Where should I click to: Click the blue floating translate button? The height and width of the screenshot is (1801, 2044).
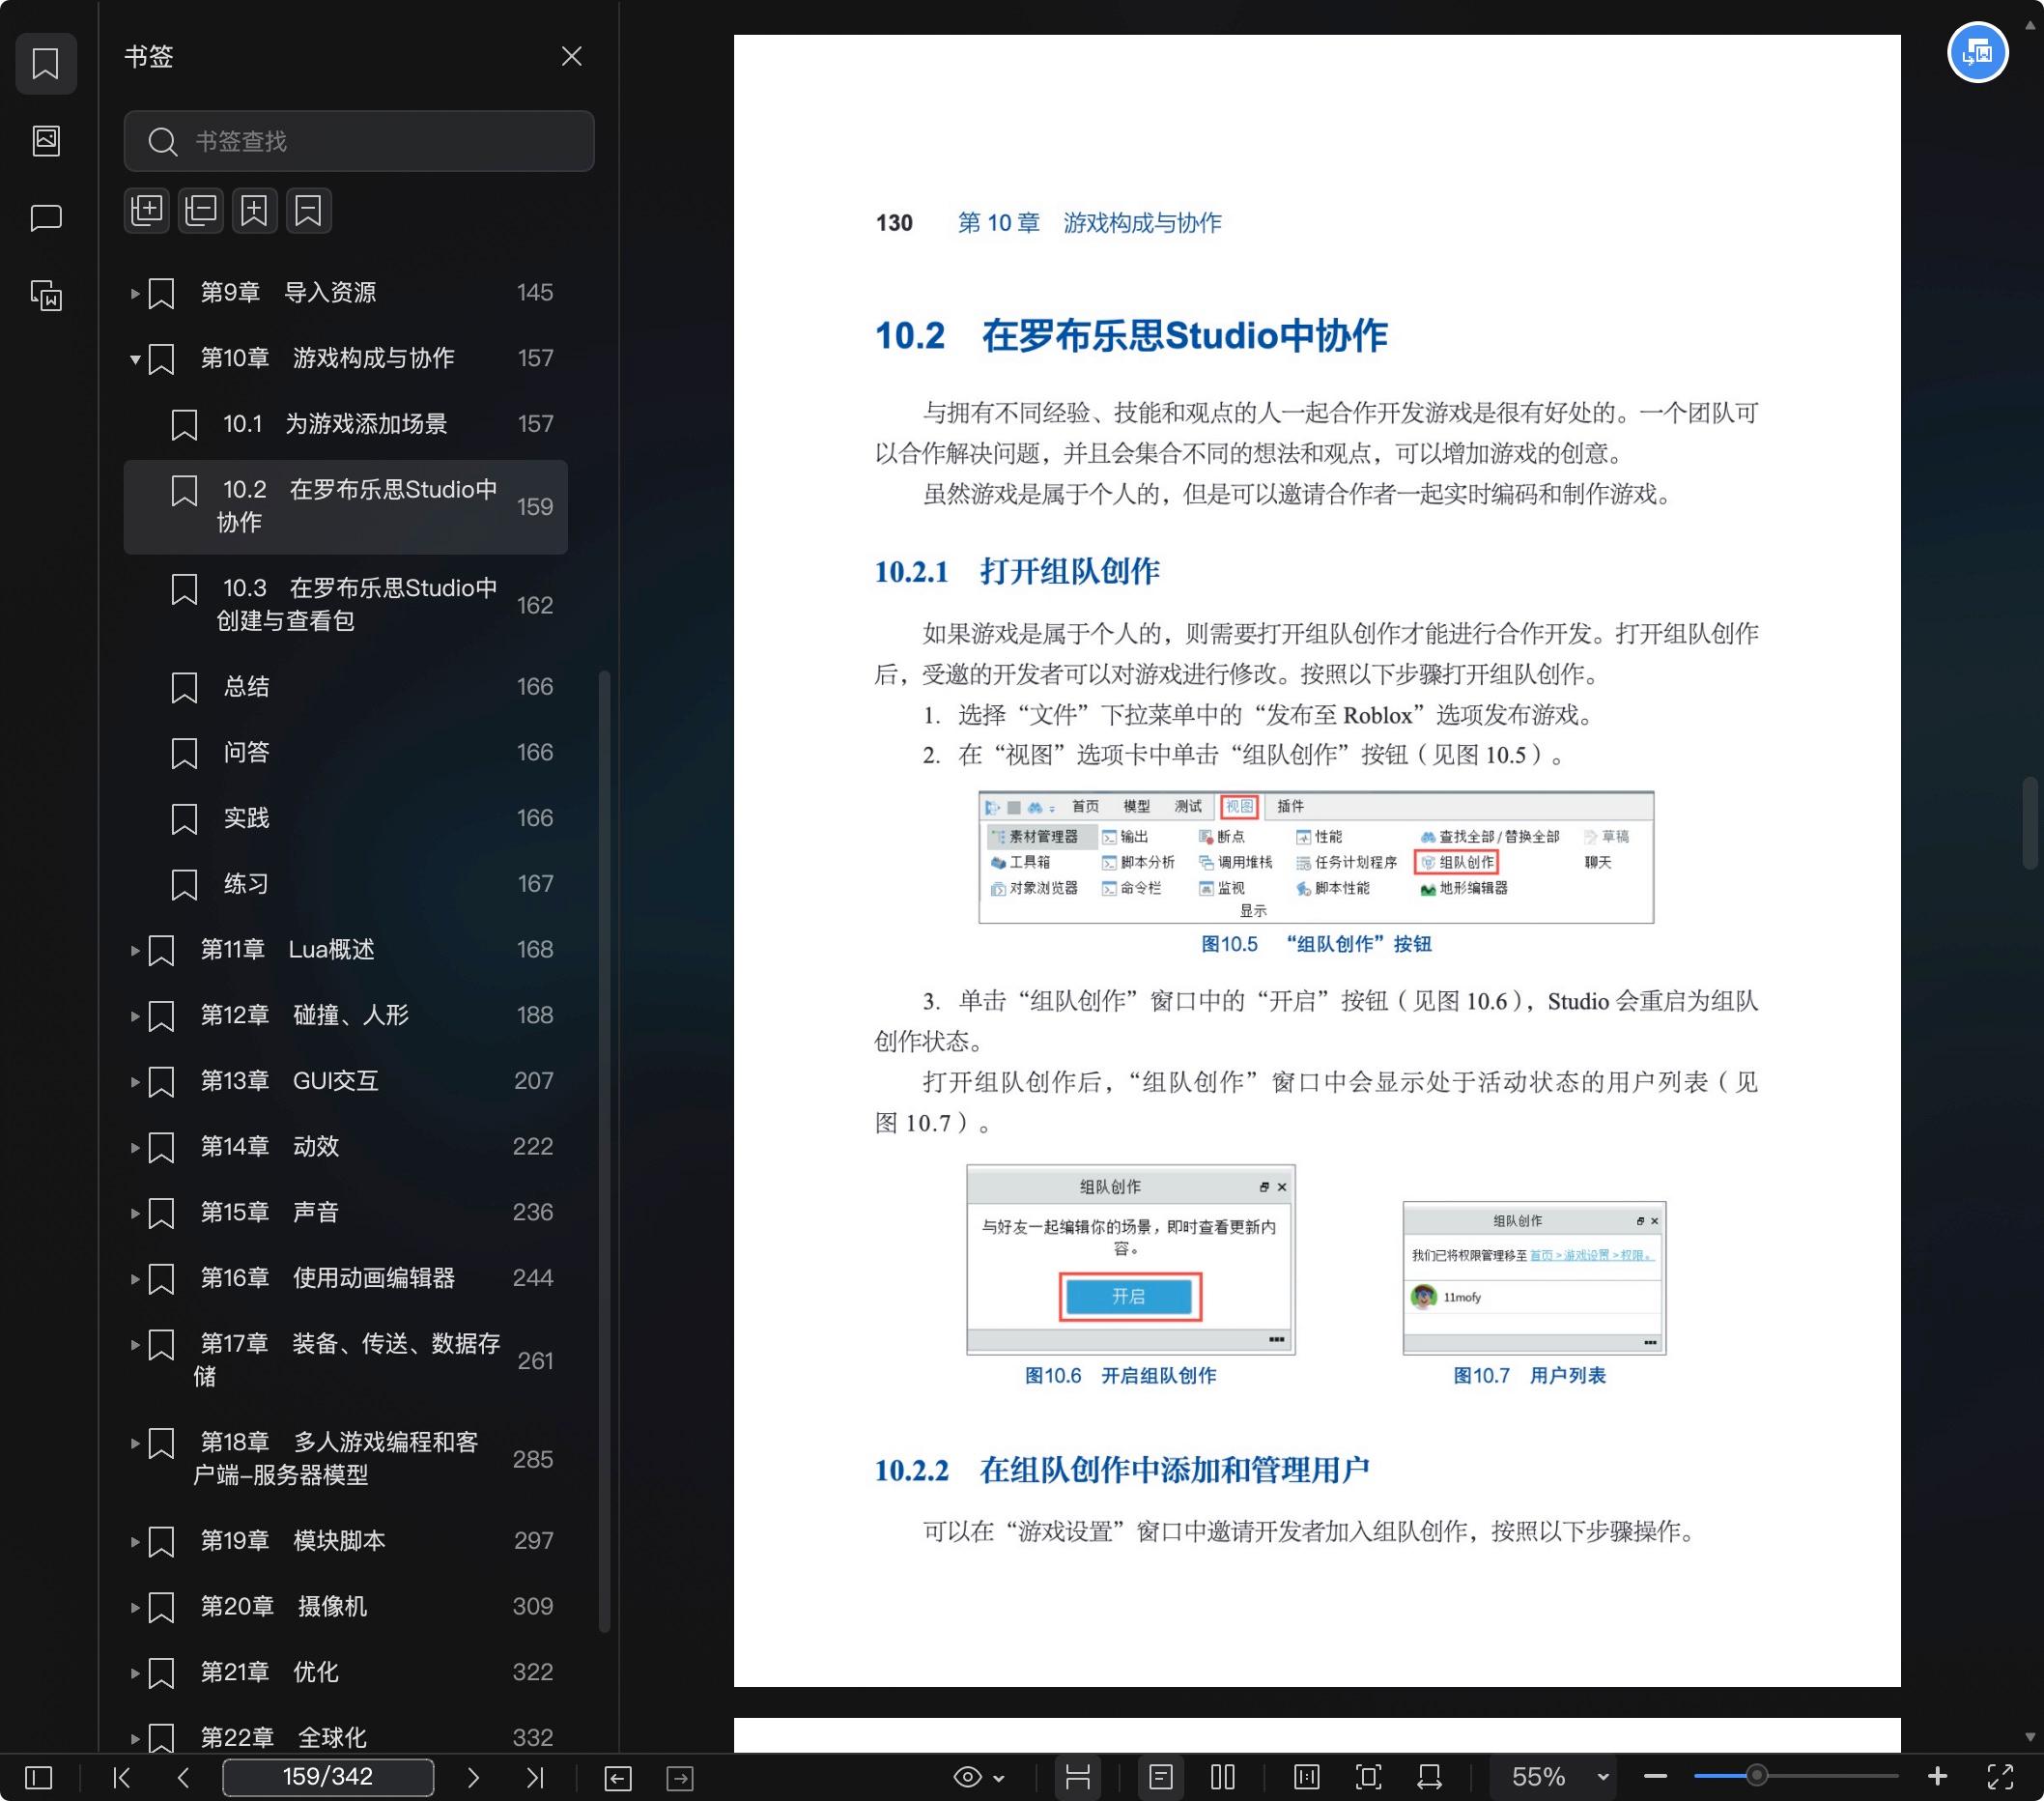[x=1977, y=52]
